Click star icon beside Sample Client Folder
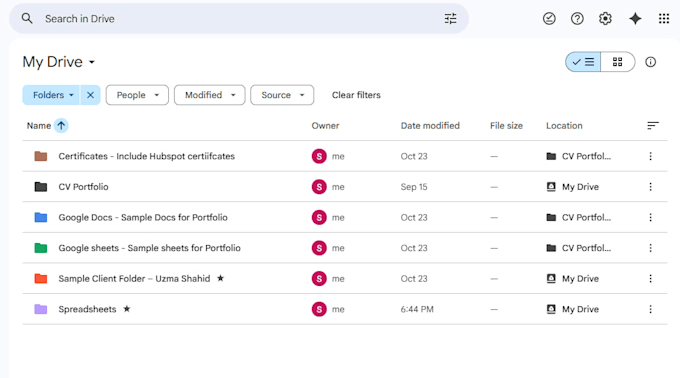This screenshot has height=378, width=680. (x=220, y=278)
